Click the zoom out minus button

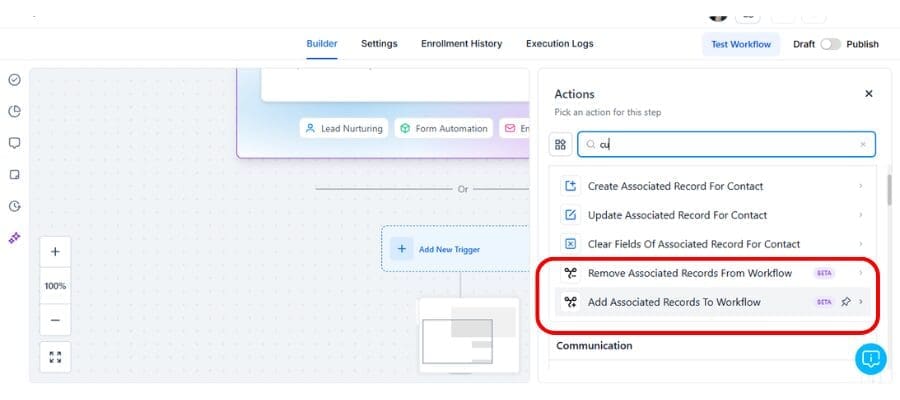click(x=55, y=320)
